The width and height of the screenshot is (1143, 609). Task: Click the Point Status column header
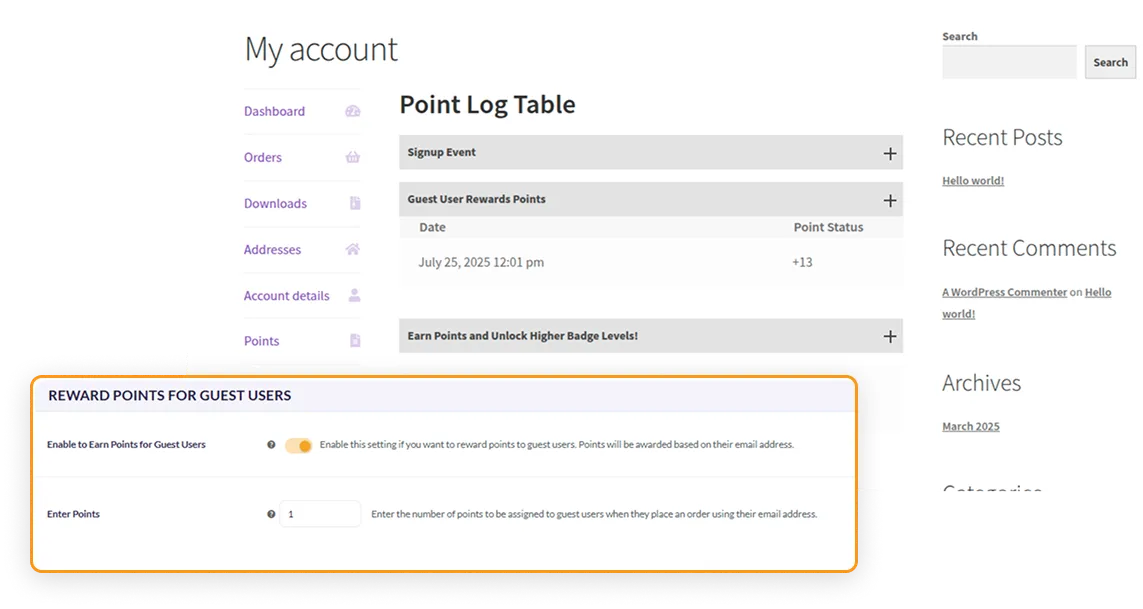[x=828, y=227]
